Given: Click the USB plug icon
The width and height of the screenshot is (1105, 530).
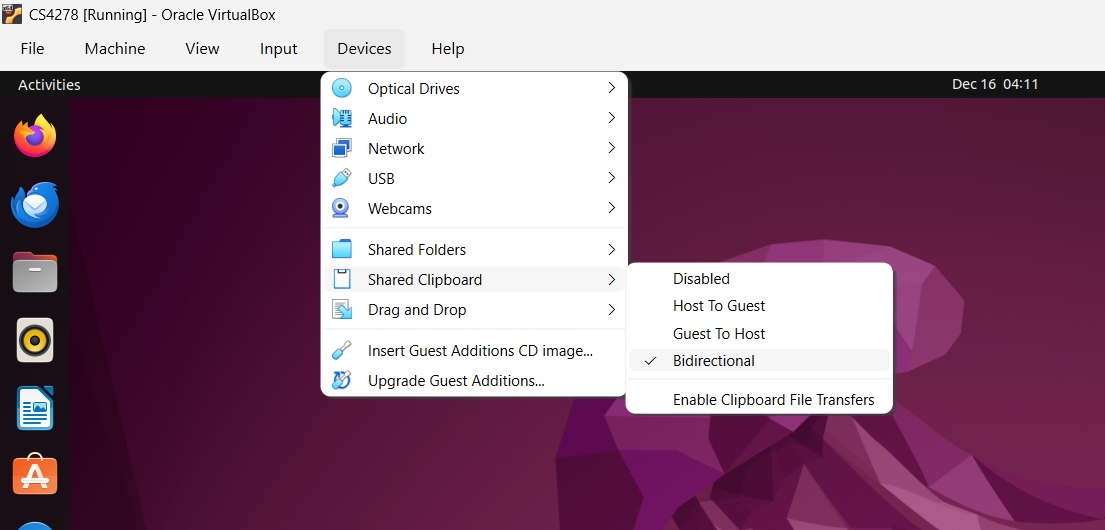Looking at the screenshot, I should click(342, 178).
